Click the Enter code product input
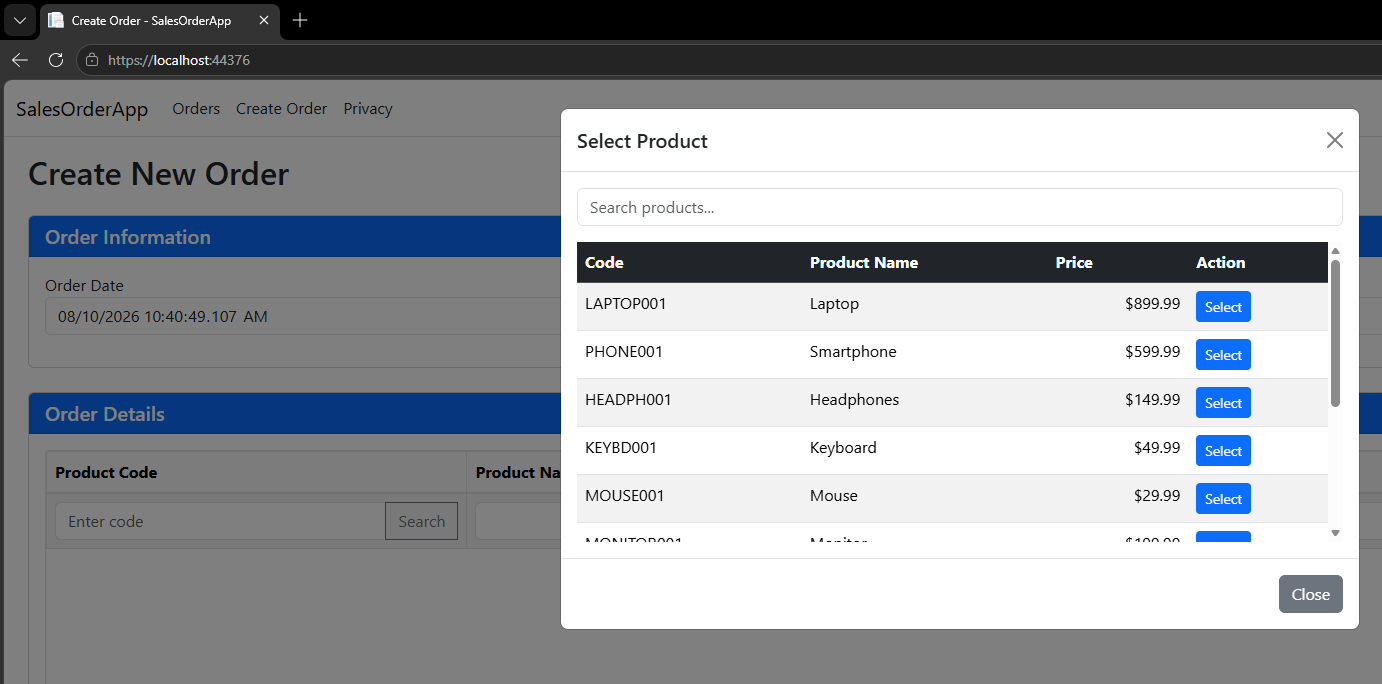Image resolution: width=1382 pixels, height=684 pixels. [220, 521]
